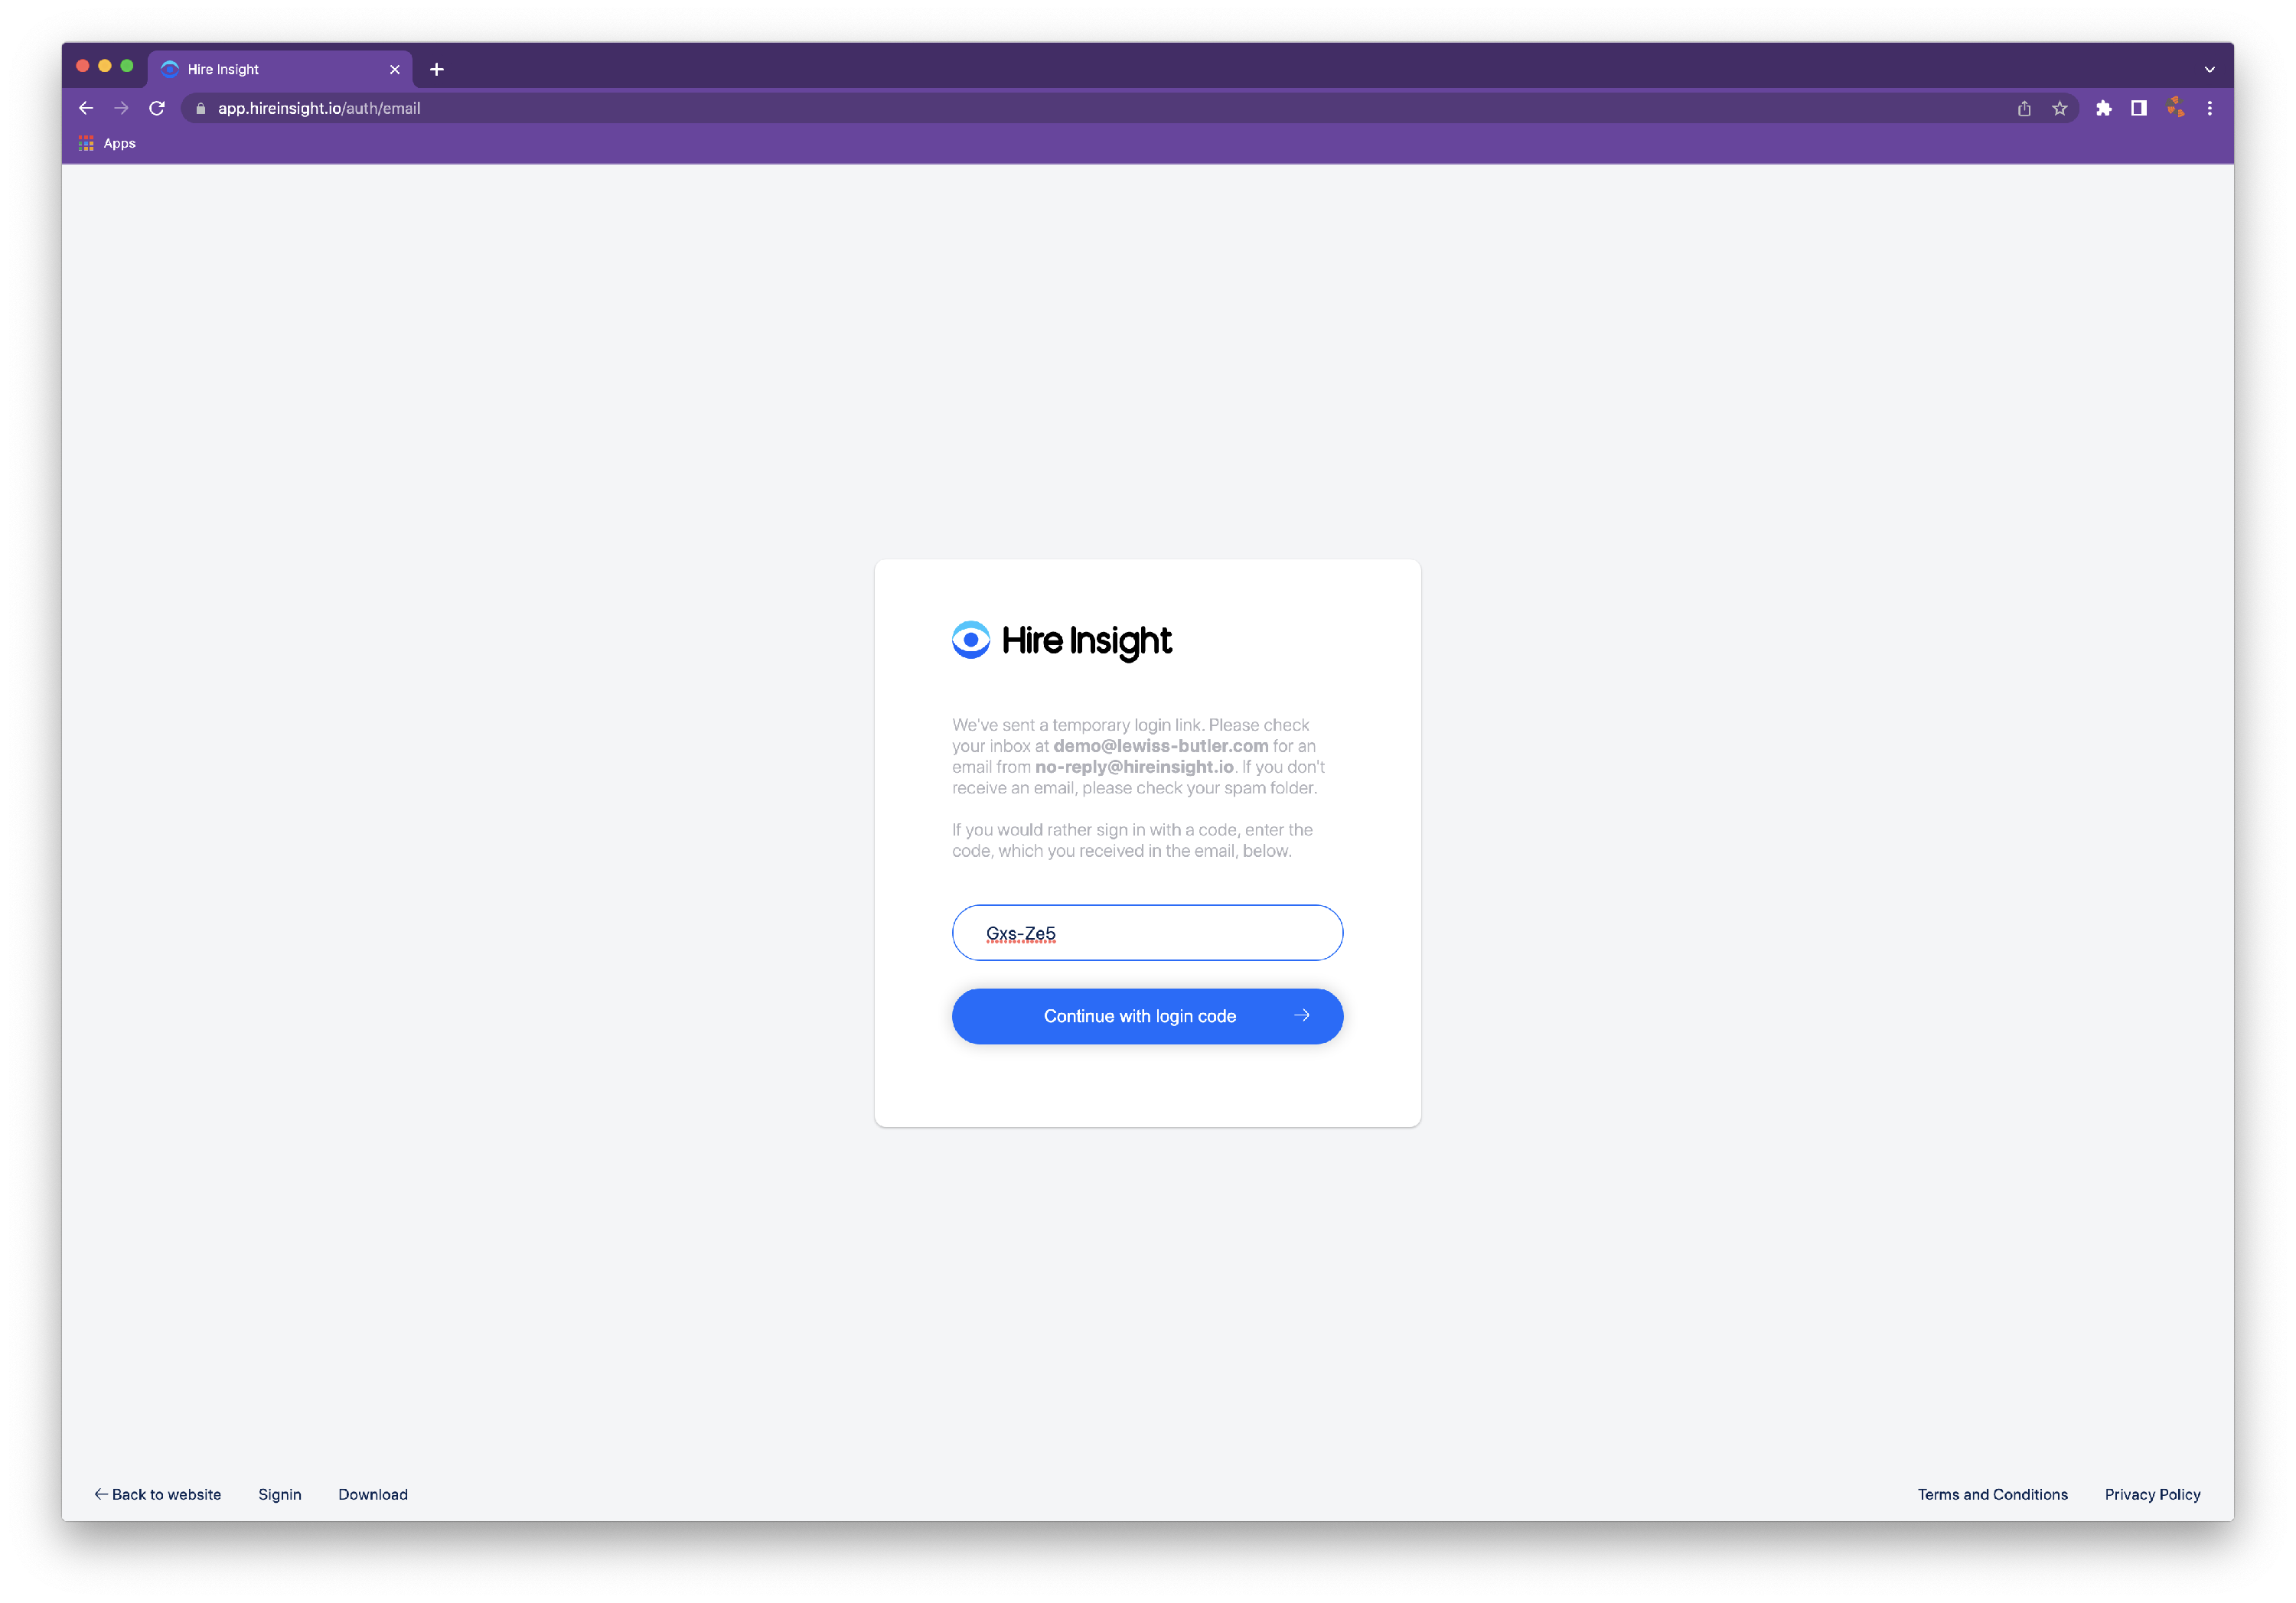
Task: Reload the Hire Insight page
Action: point(157,108)
